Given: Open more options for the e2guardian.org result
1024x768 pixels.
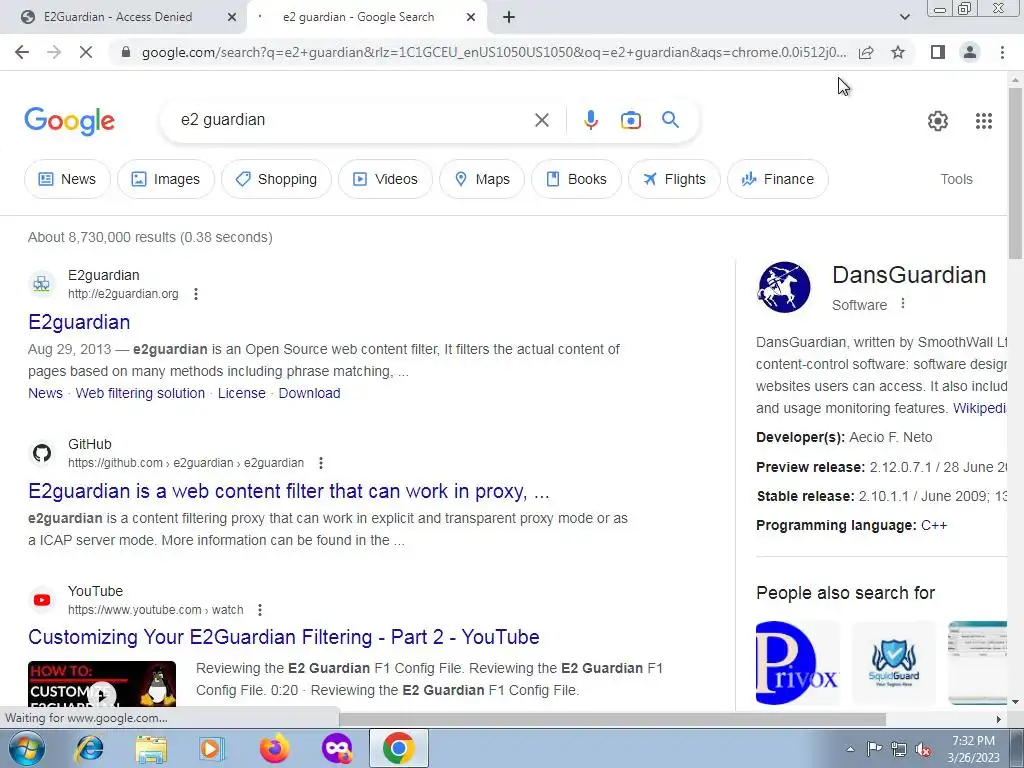Looking at the screenshot, I should coord(196,294).
